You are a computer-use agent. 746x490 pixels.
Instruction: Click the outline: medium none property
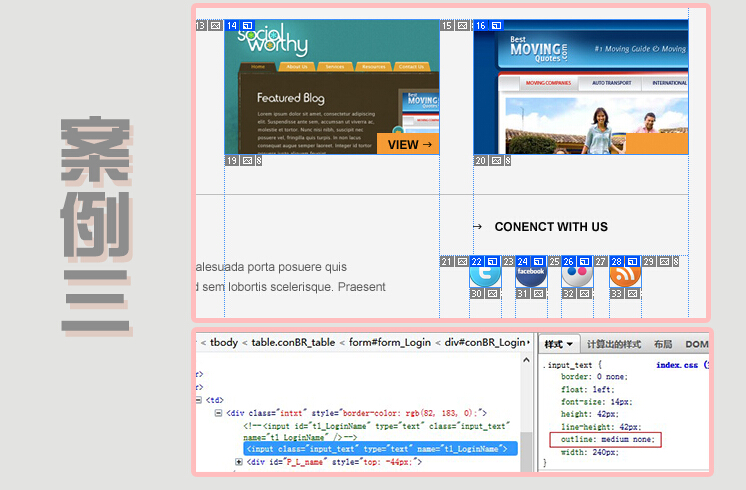click(x=604, y=440)
